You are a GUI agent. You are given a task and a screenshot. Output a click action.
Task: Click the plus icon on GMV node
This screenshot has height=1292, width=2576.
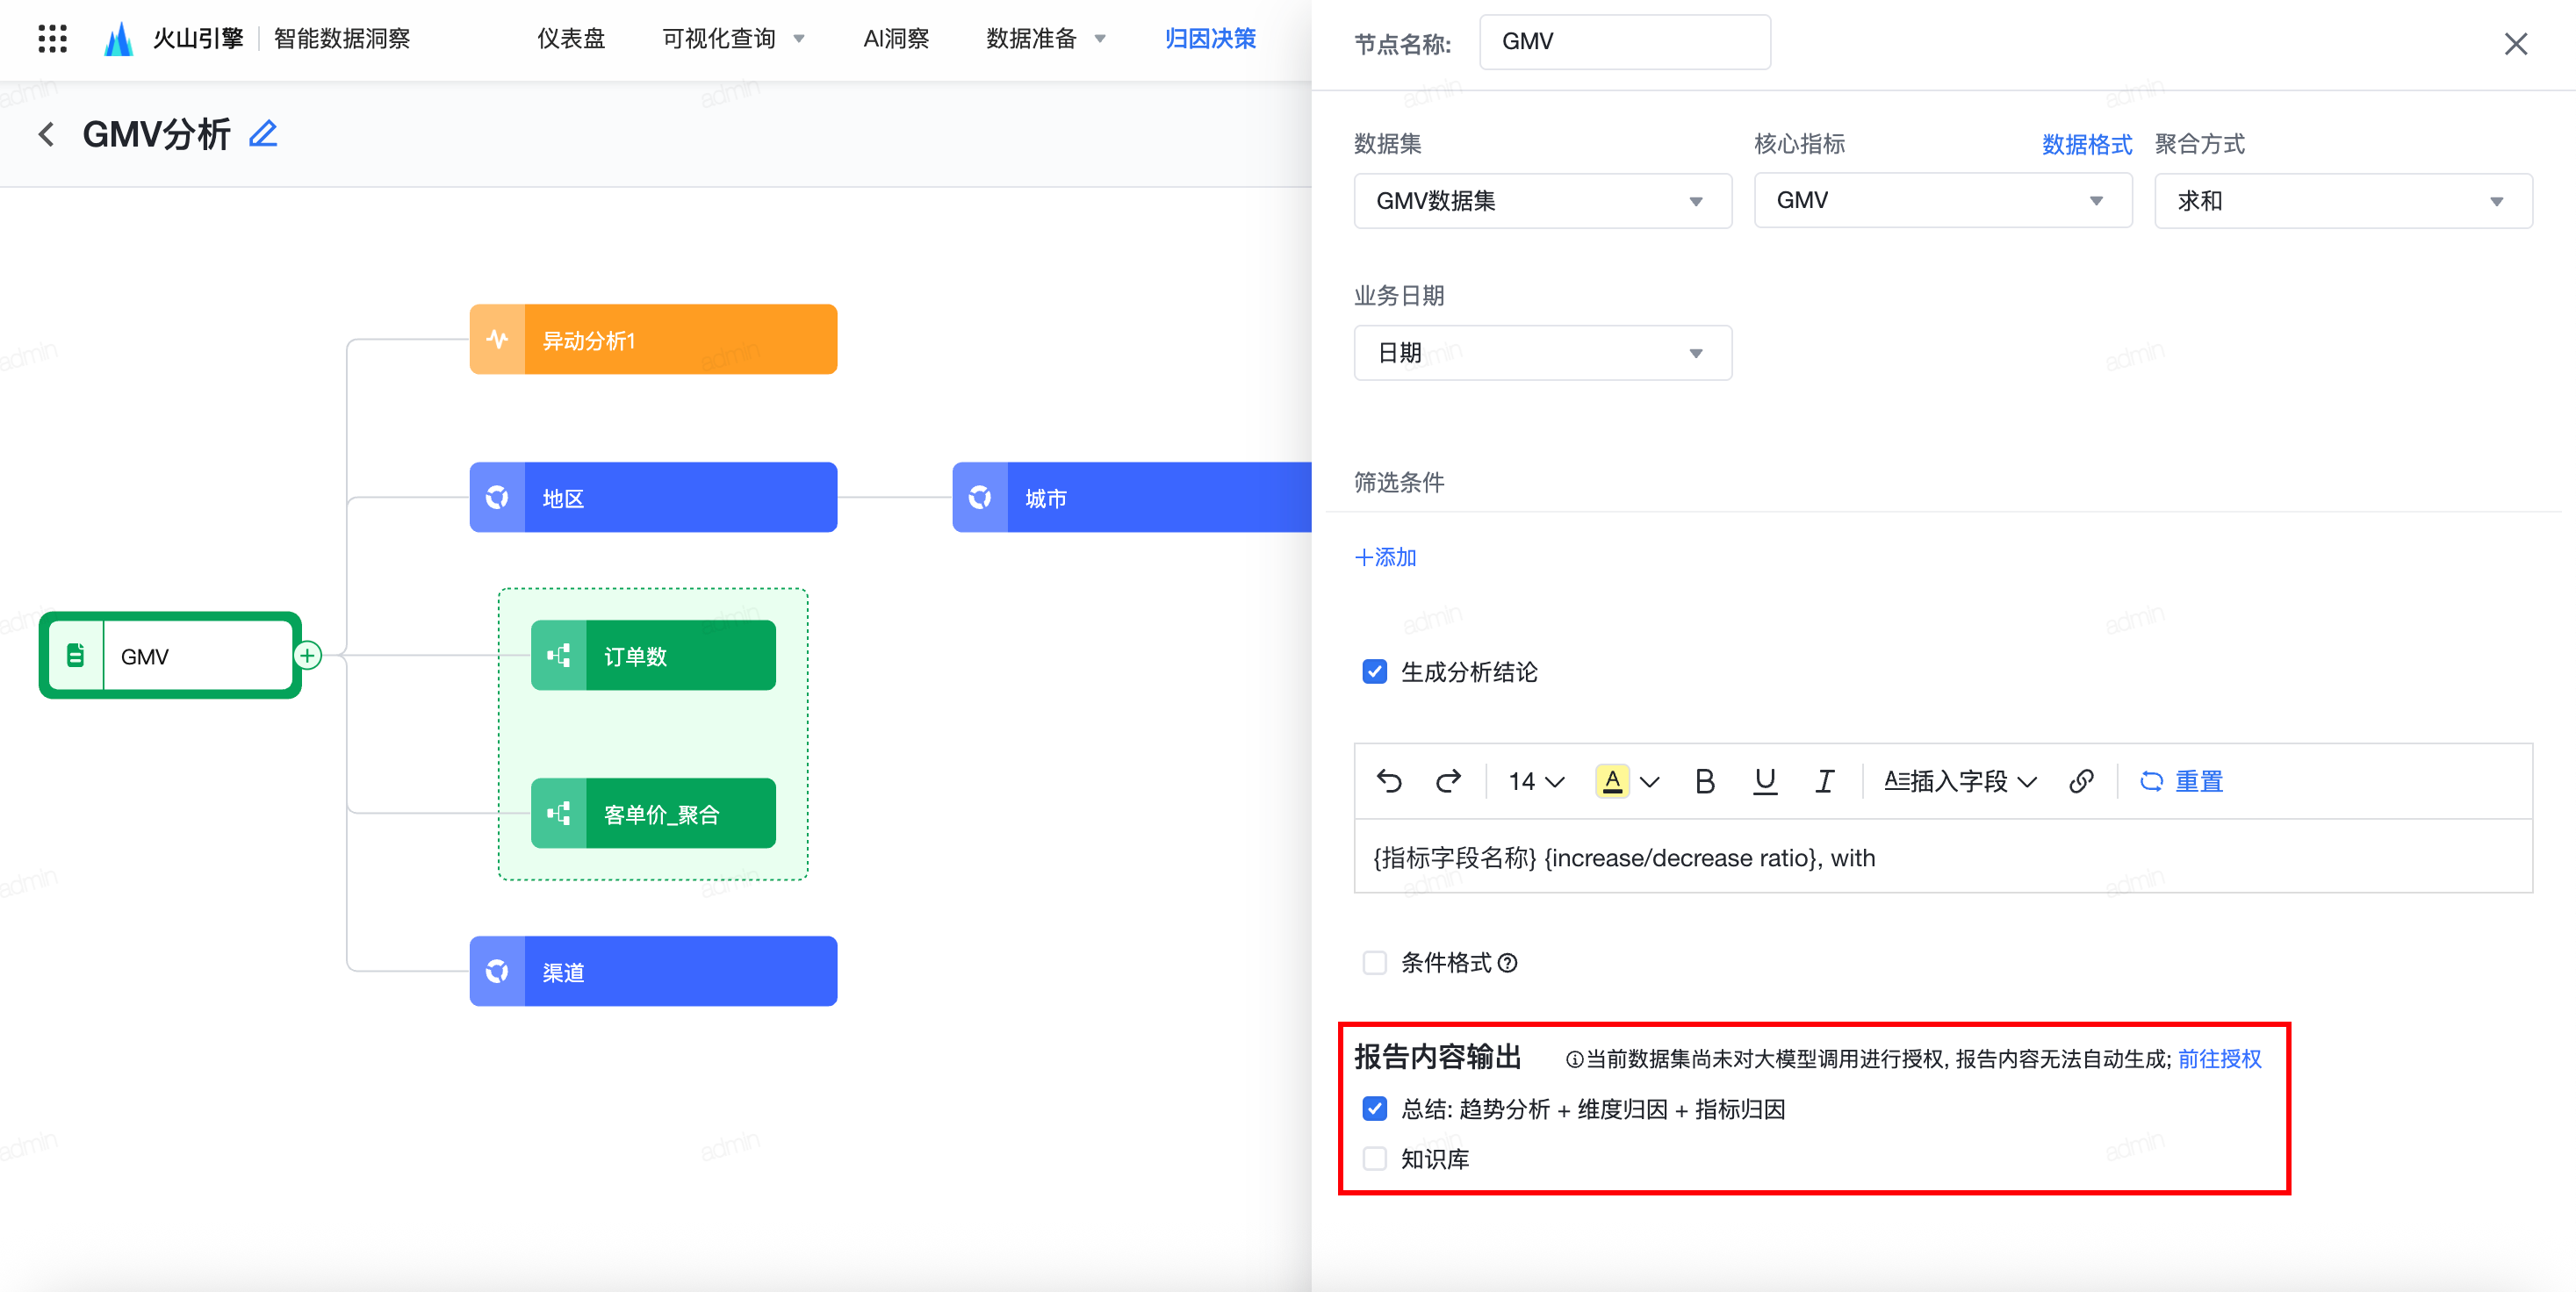pos(308,656)
